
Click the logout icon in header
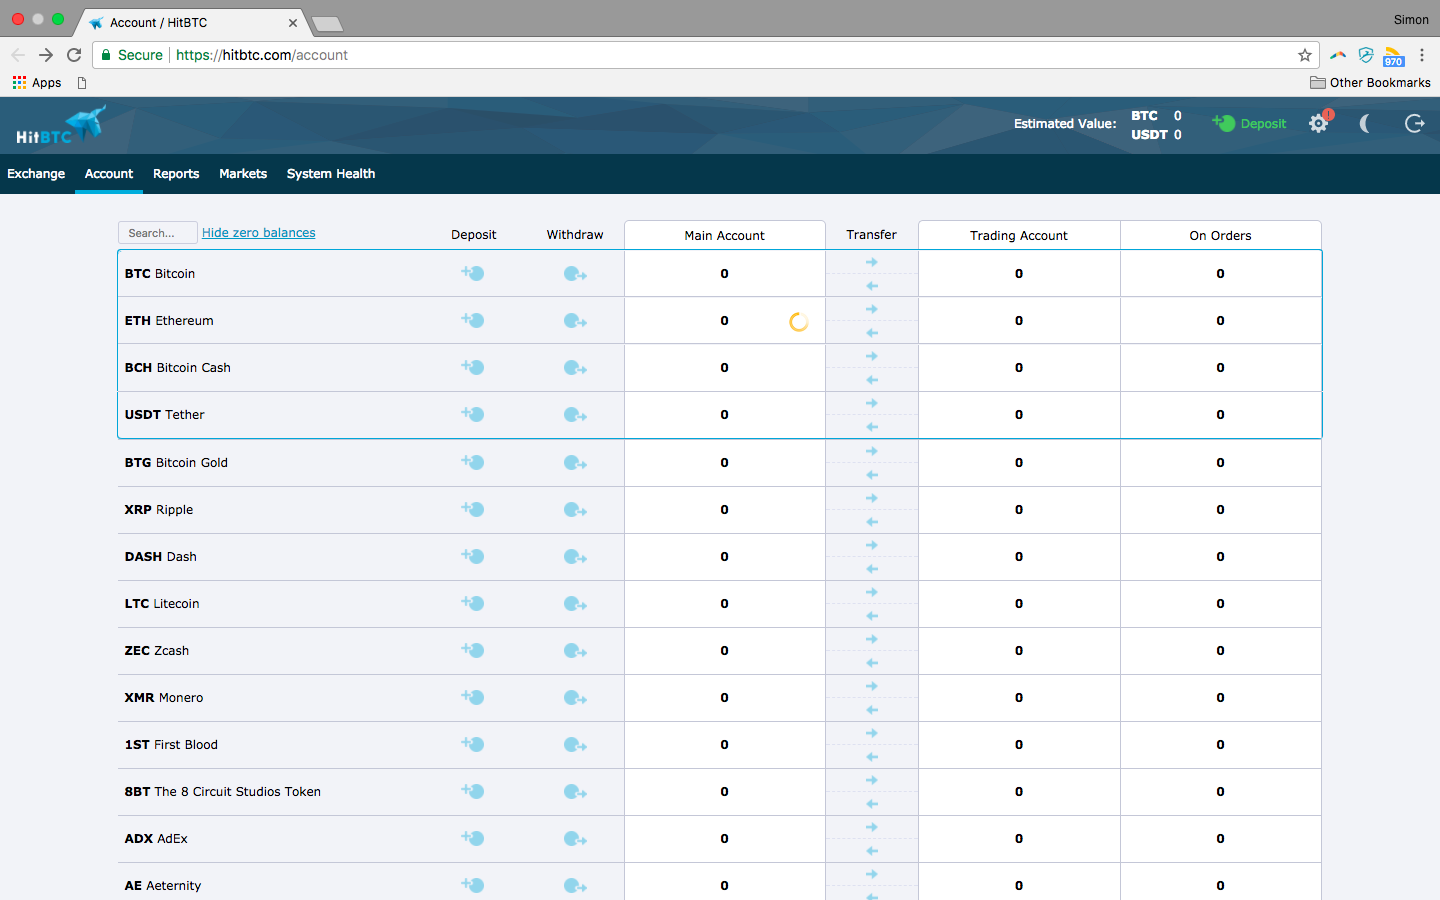[1414, 124]
